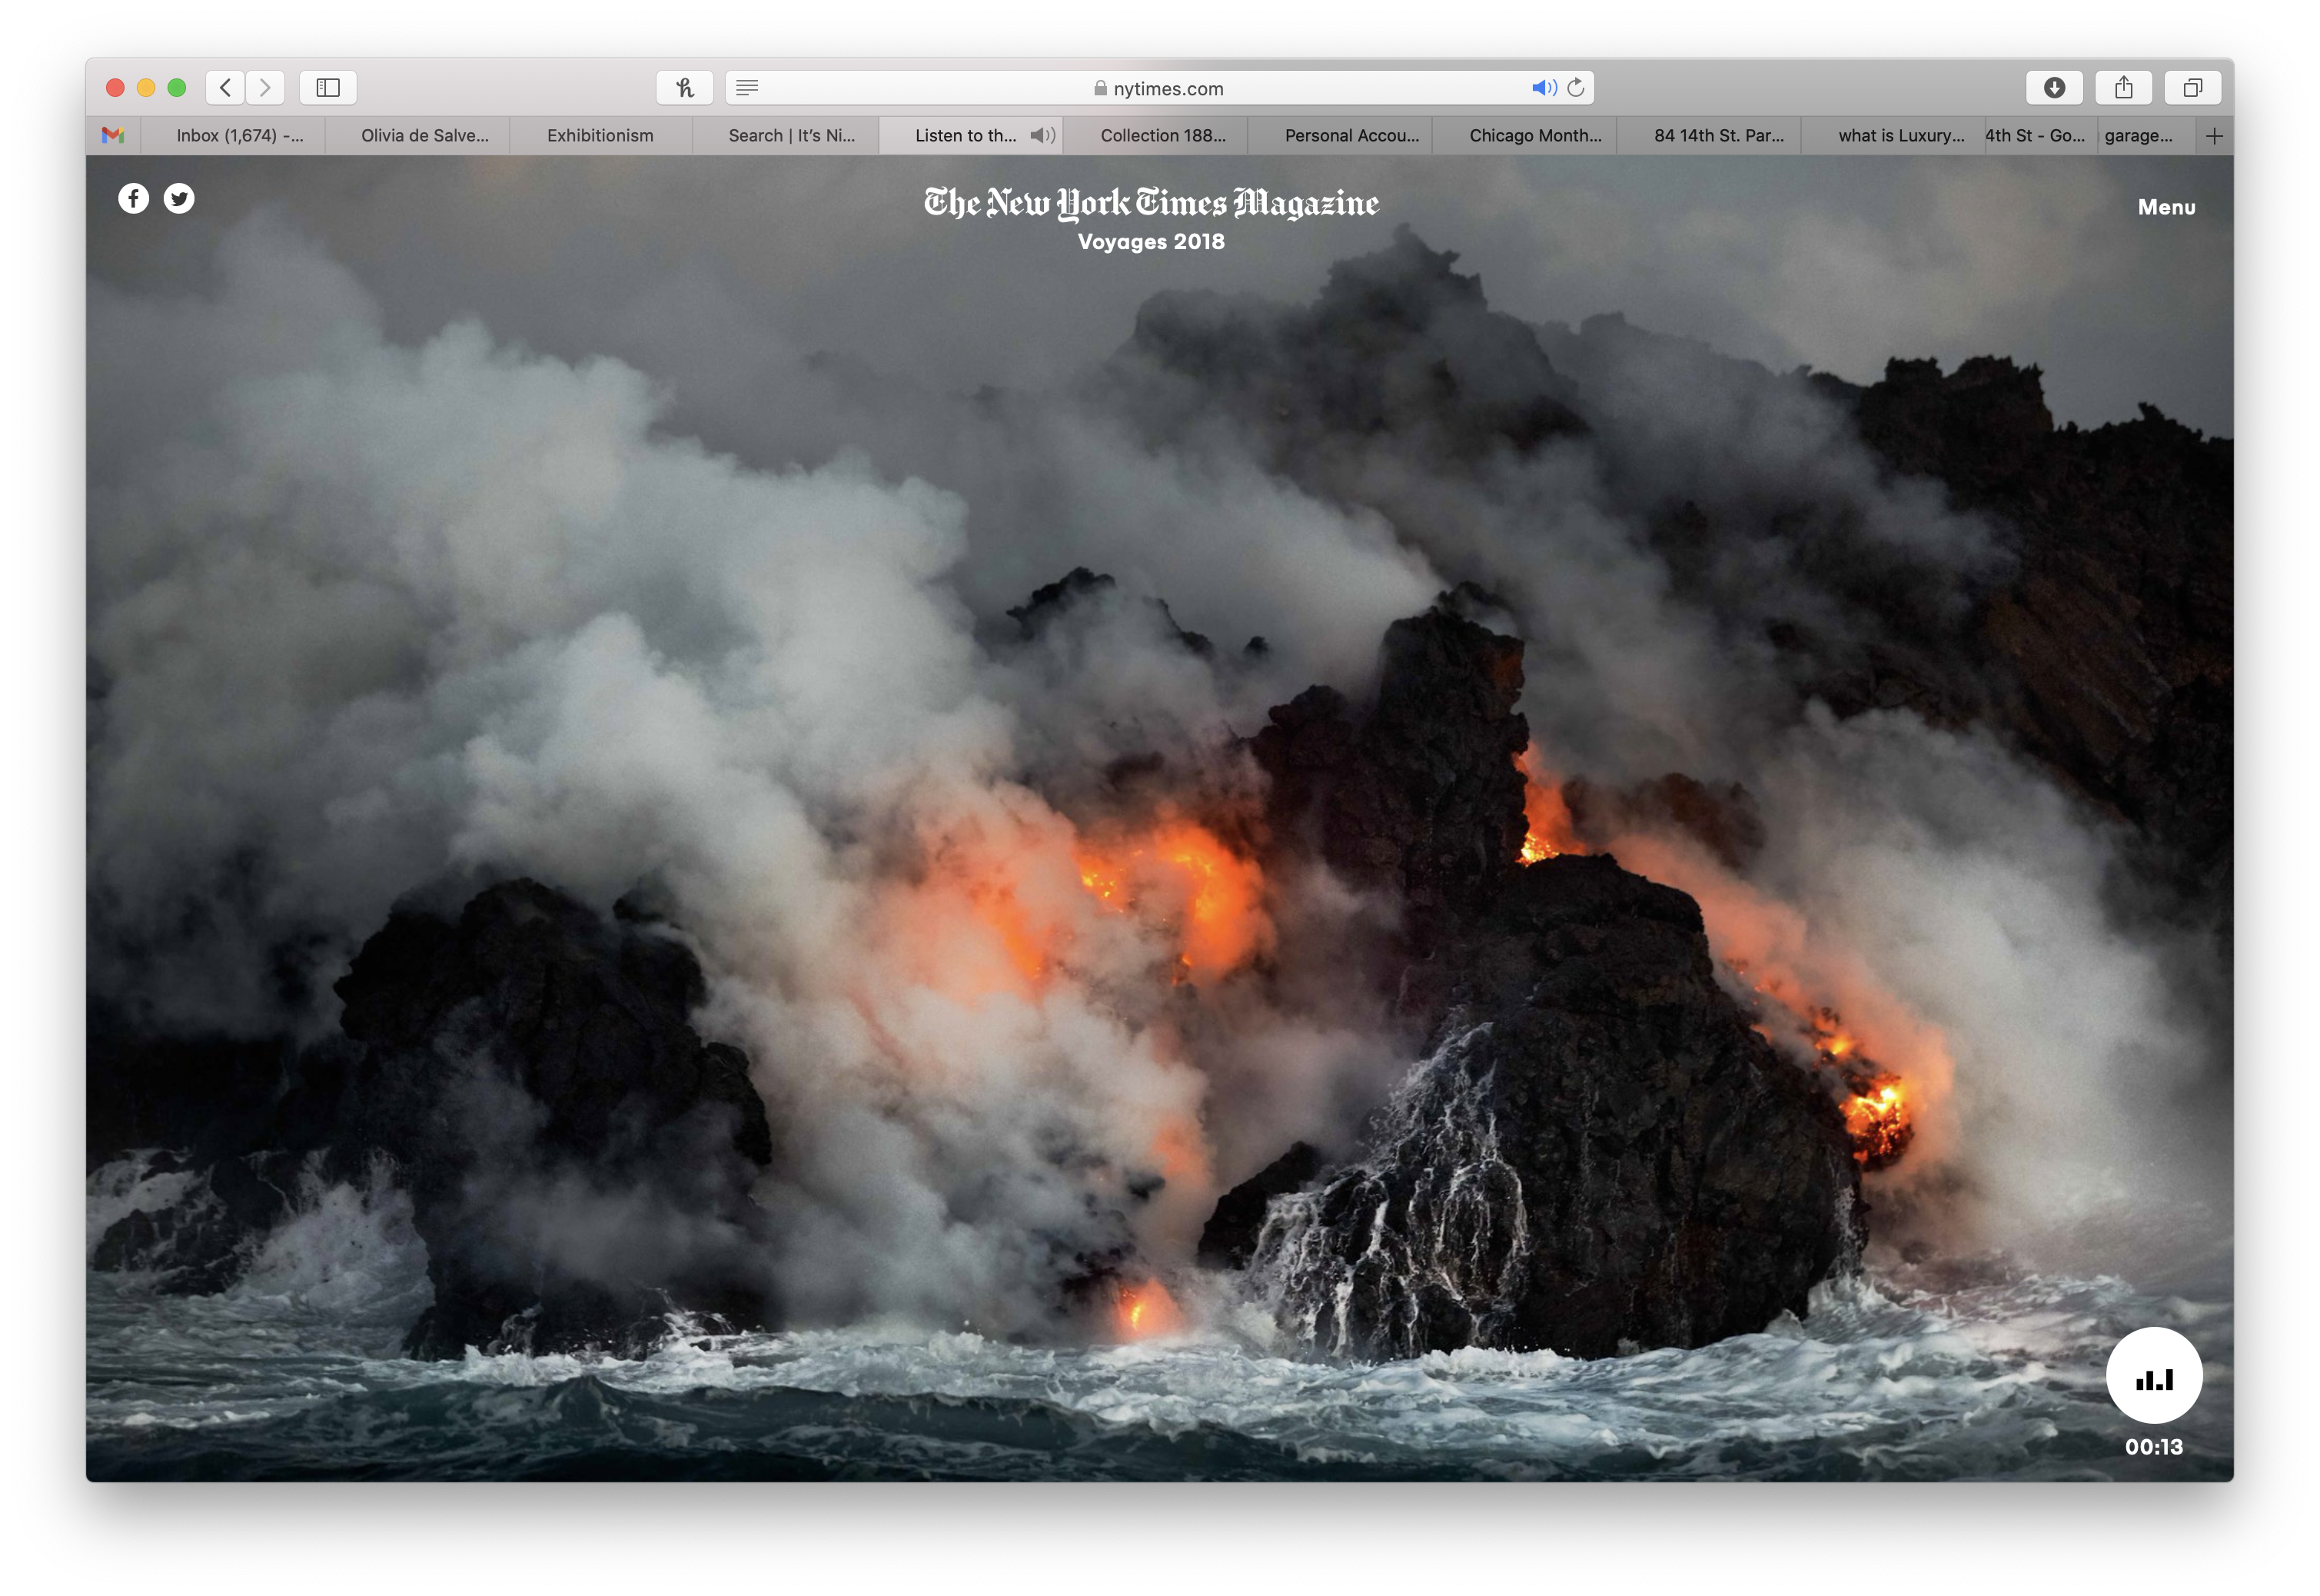Open a new tab with plus button

click(x=2214, y=135)
